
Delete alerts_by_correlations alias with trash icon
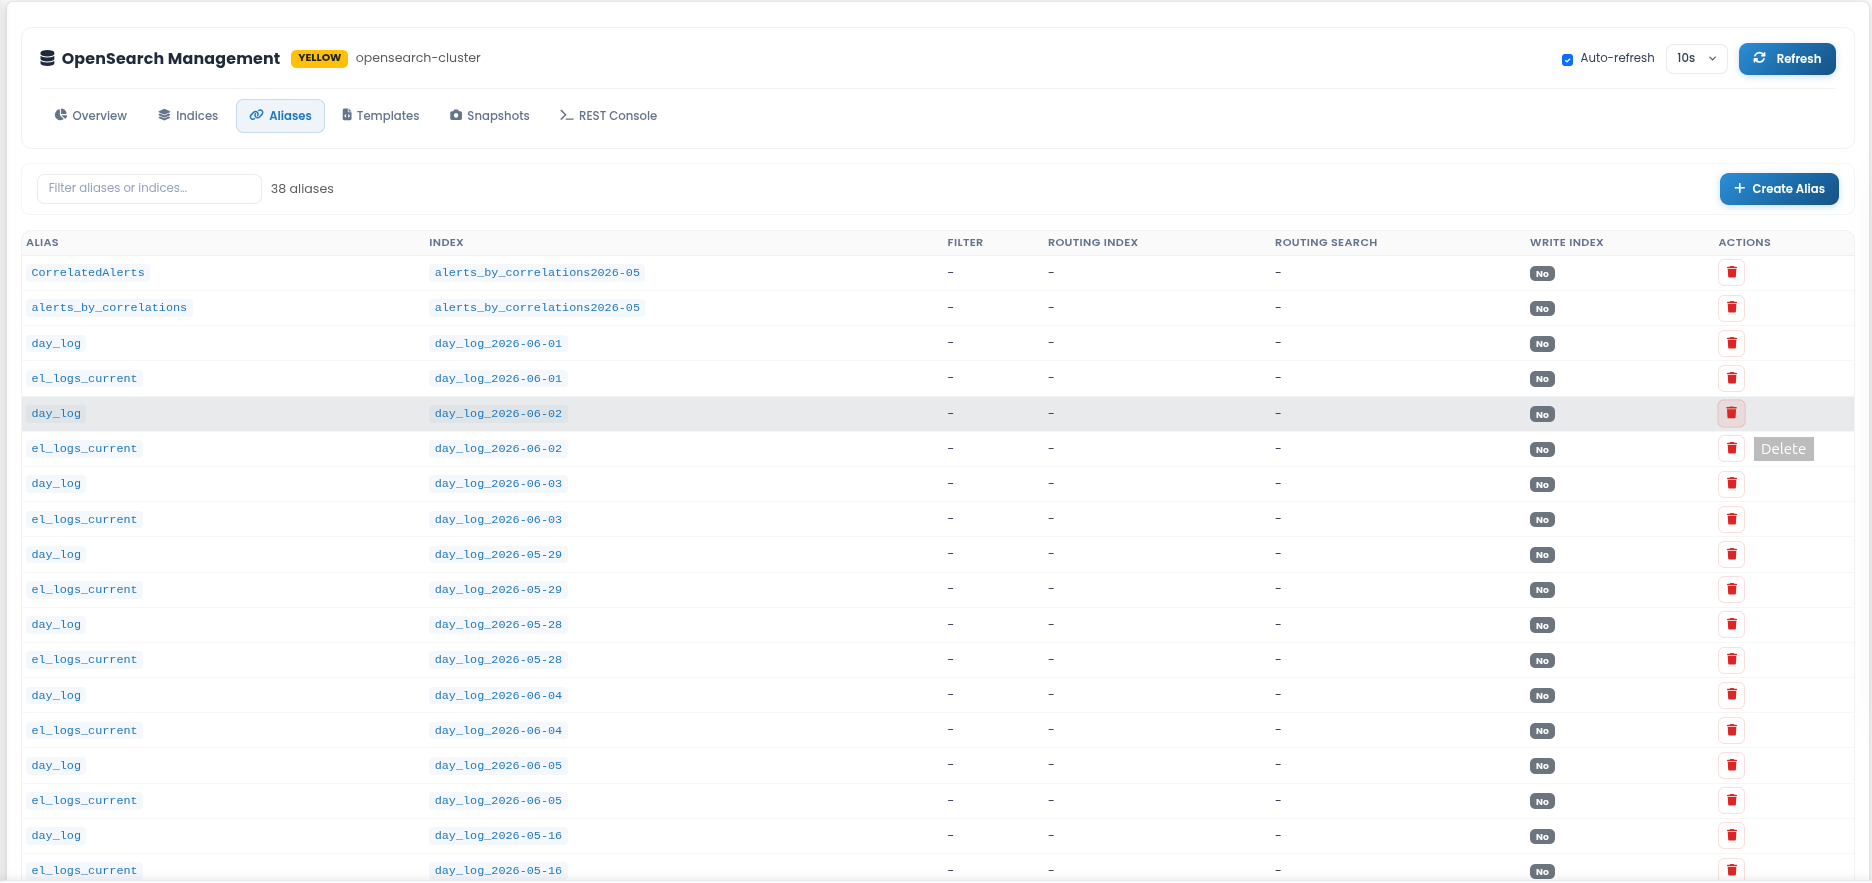coord(1731,308)
